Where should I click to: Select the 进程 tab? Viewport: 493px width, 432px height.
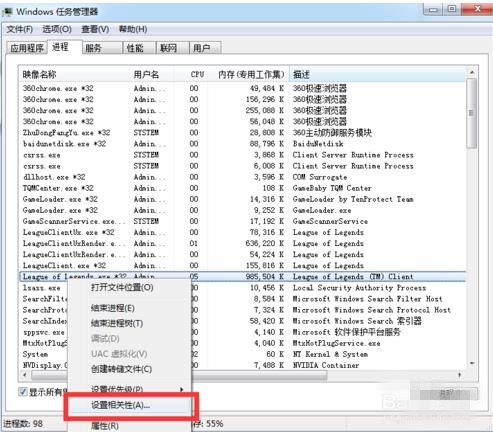pos(64,47)
